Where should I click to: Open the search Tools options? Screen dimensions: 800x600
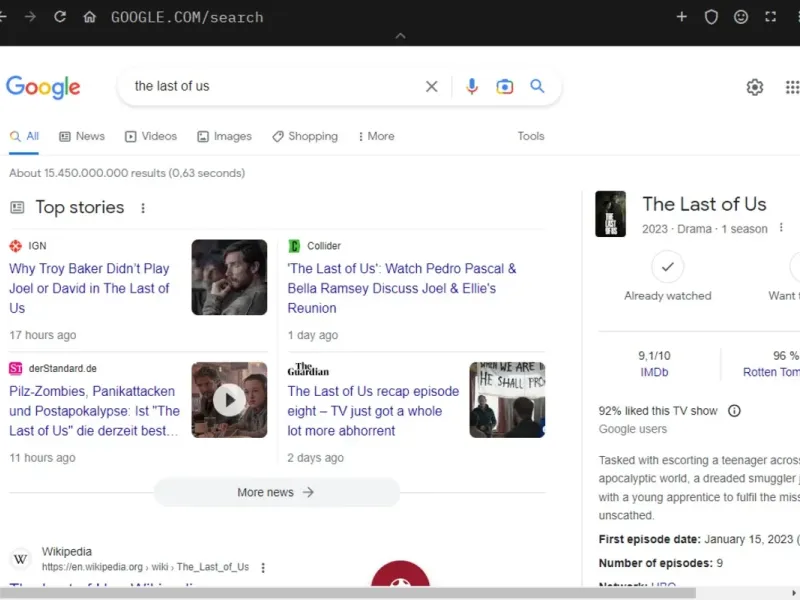531,136
